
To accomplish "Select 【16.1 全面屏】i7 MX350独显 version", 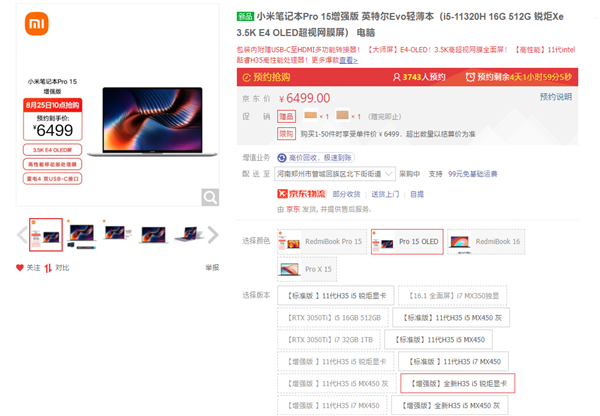I will tap(452, 295).
